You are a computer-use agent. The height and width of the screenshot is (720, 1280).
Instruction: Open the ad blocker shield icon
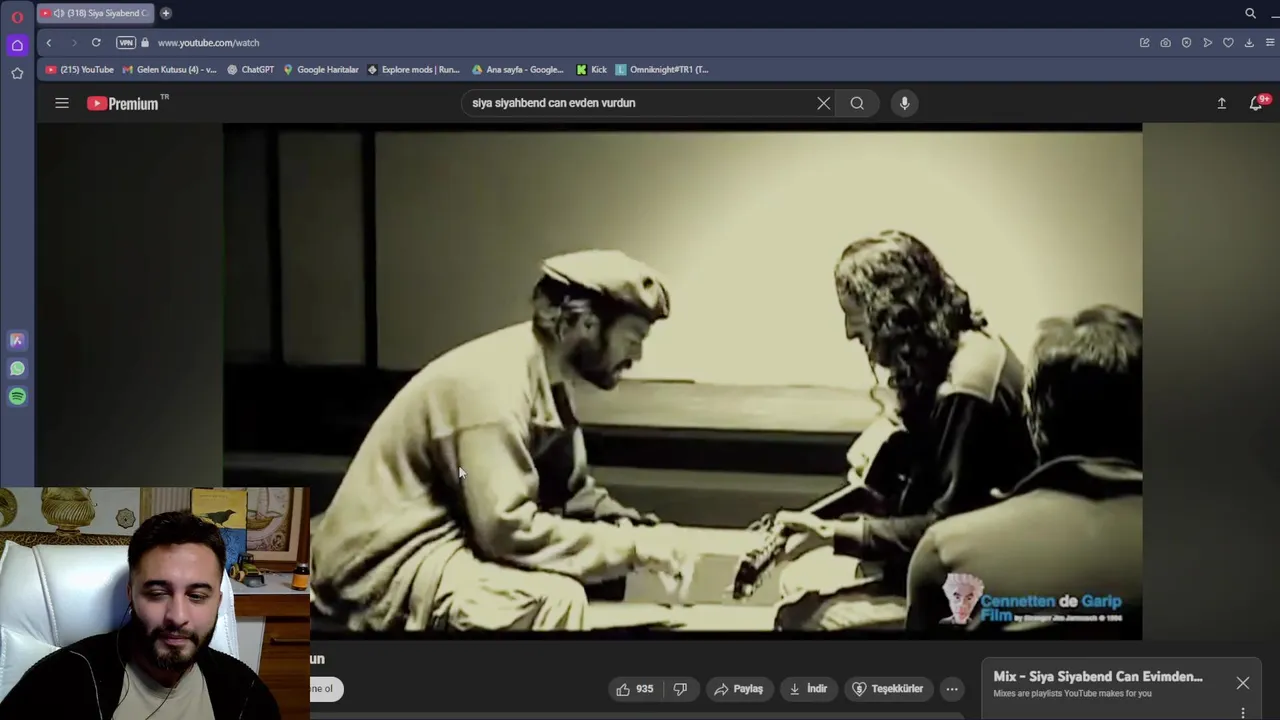pos(1186,43)
